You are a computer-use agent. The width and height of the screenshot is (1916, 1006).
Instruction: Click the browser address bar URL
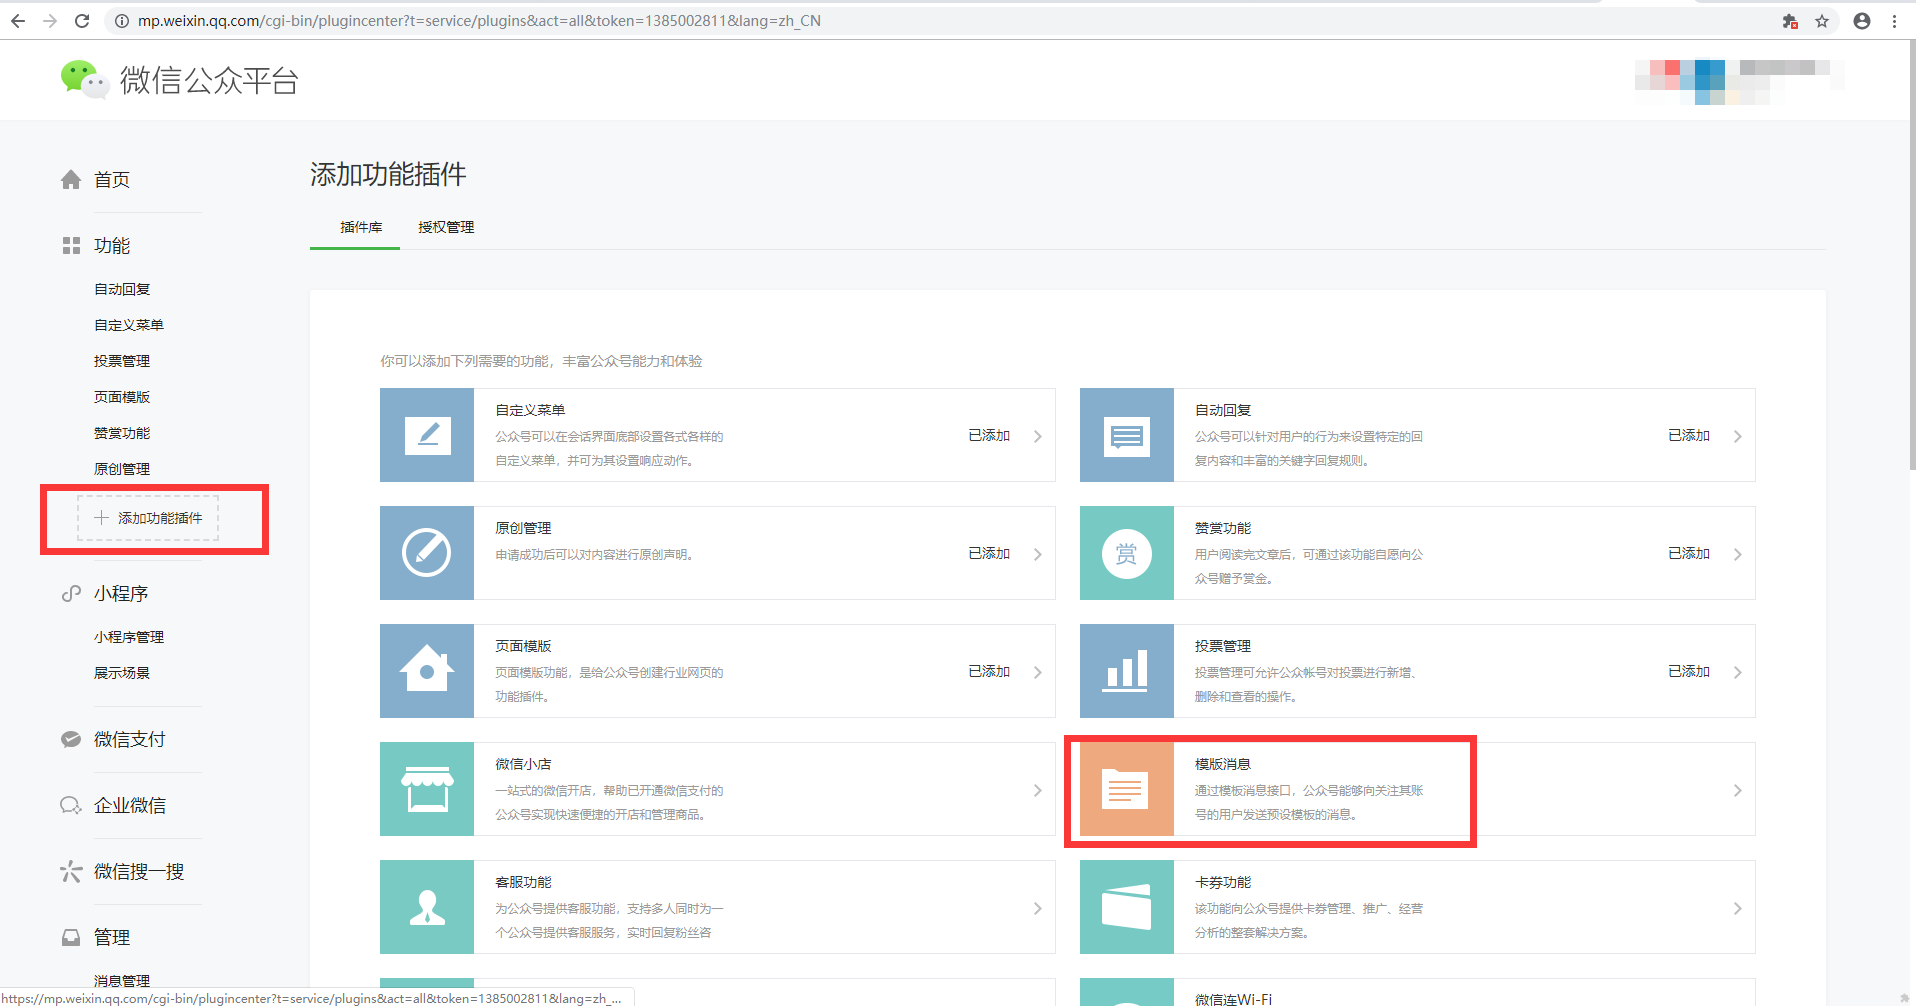480,21
